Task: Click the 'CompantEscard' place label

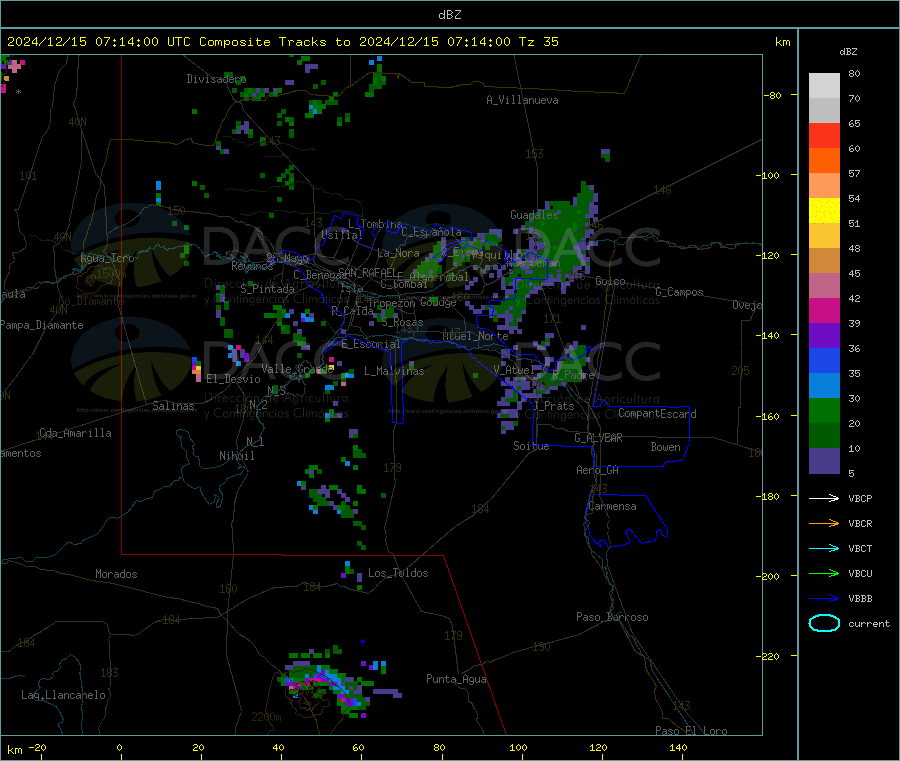Action: [x=657, y=414]
